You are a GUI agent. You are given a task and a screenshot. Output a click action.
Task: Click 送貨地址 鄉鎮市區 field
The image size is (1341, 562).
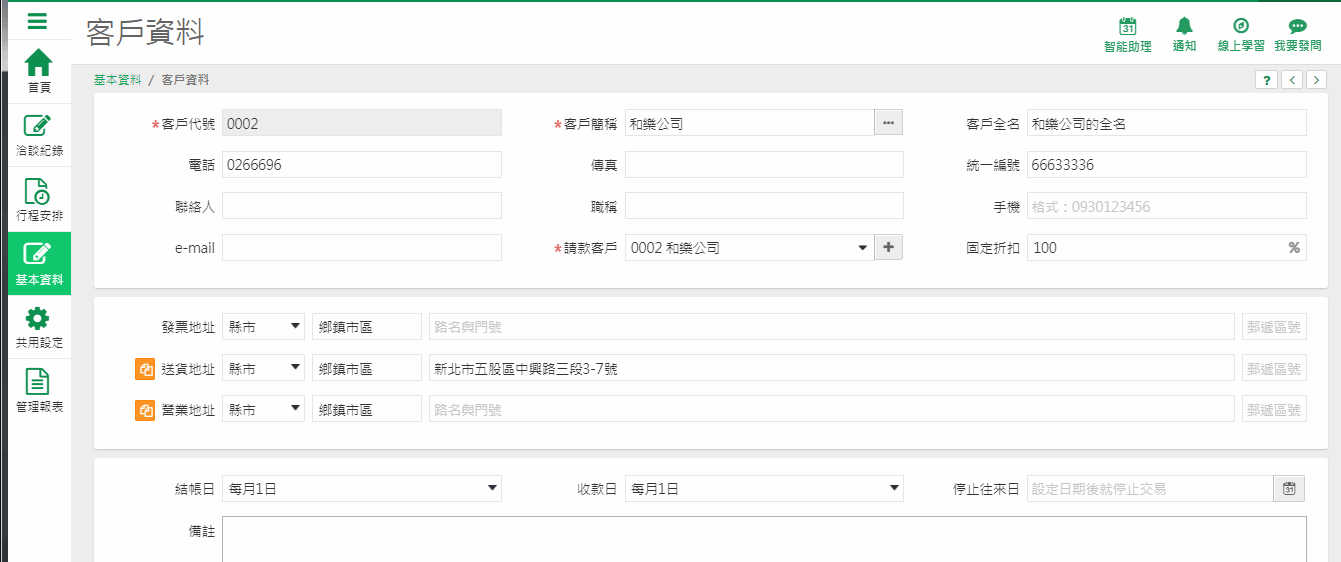point(367,368)
